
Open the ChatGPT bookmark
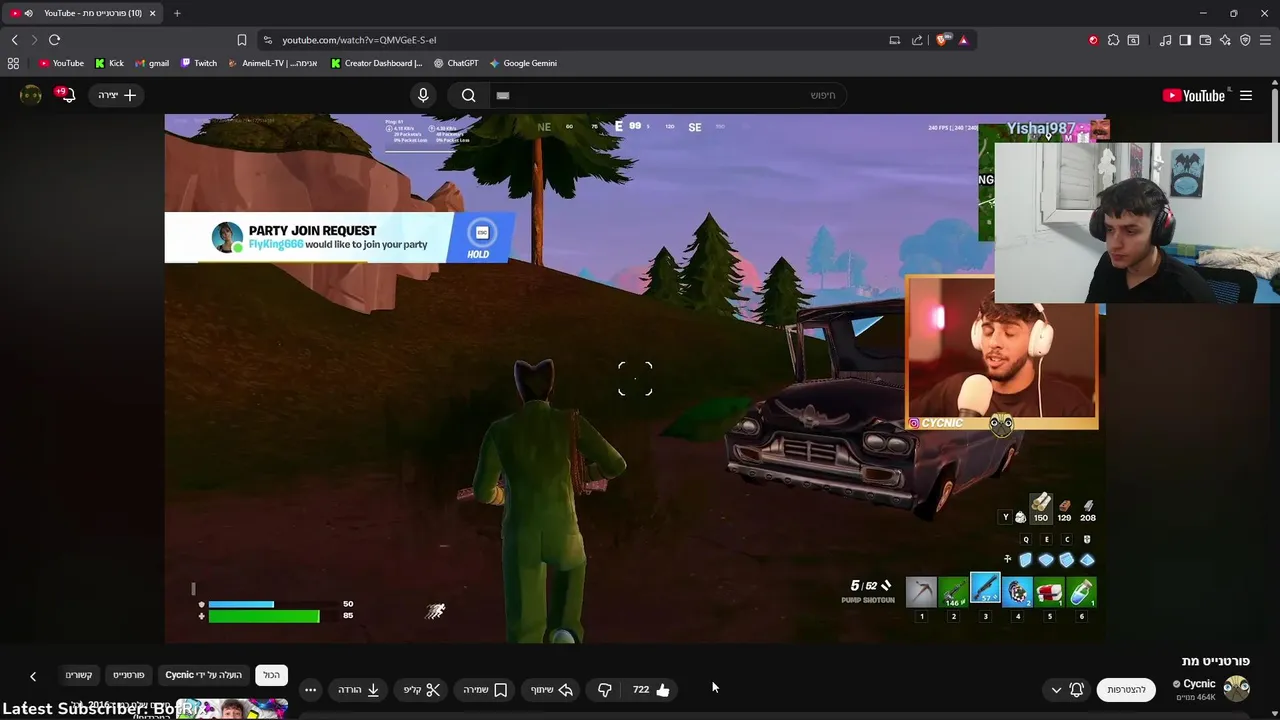[455, 63]
